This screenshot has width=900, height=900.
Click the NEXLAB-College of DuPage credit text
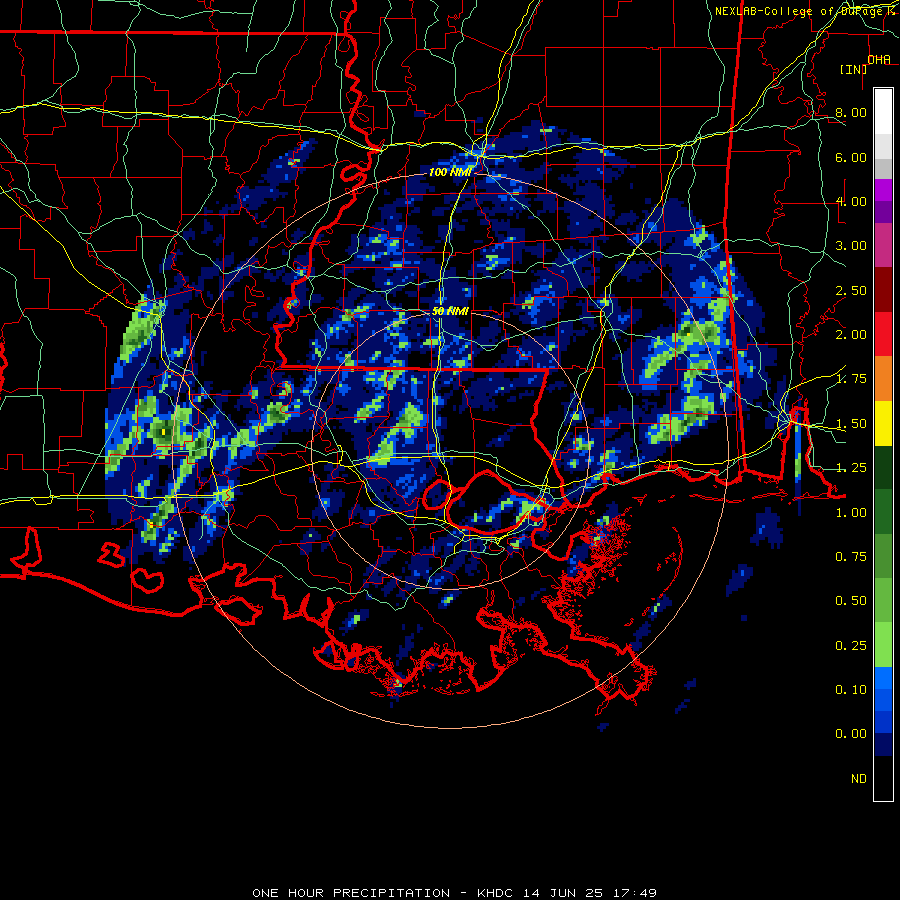pyautogui.click(x=804, y=11)
